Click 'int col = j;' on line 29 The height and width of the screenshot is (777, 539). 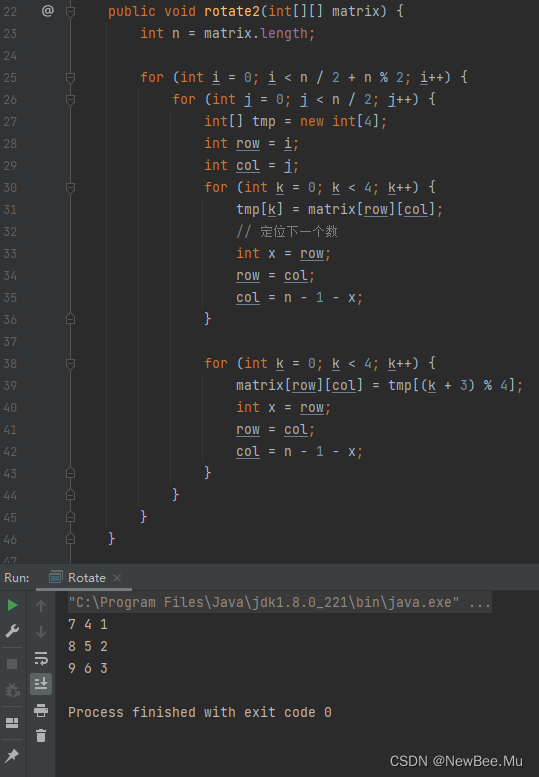(x=252, y=165)
